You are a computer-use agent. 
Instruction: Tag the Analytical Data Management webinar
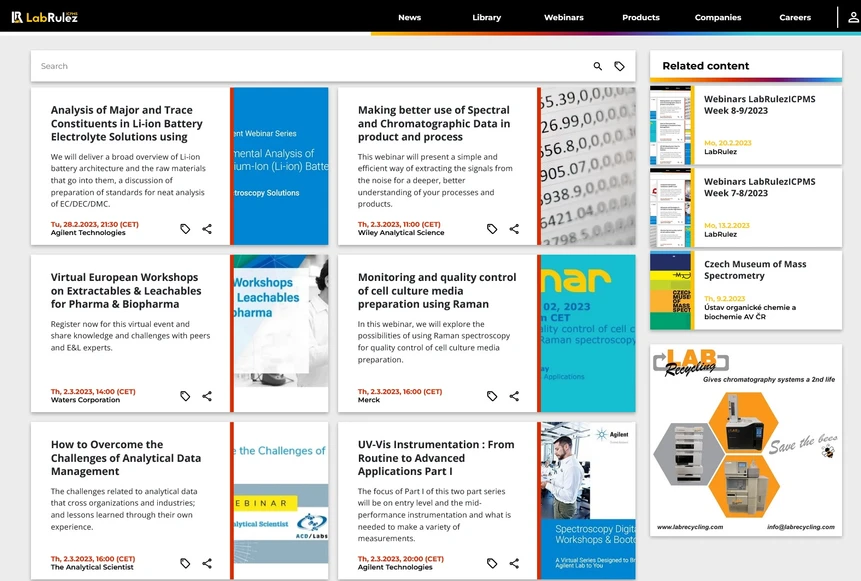pyautogui.click(x=185, y=563)
